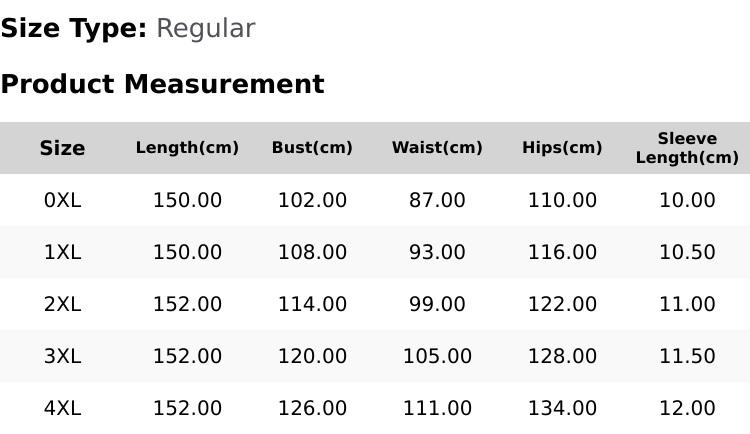
Task: Click the 93.00 waist value for 1XL
Action: click(x=437, y=252)
